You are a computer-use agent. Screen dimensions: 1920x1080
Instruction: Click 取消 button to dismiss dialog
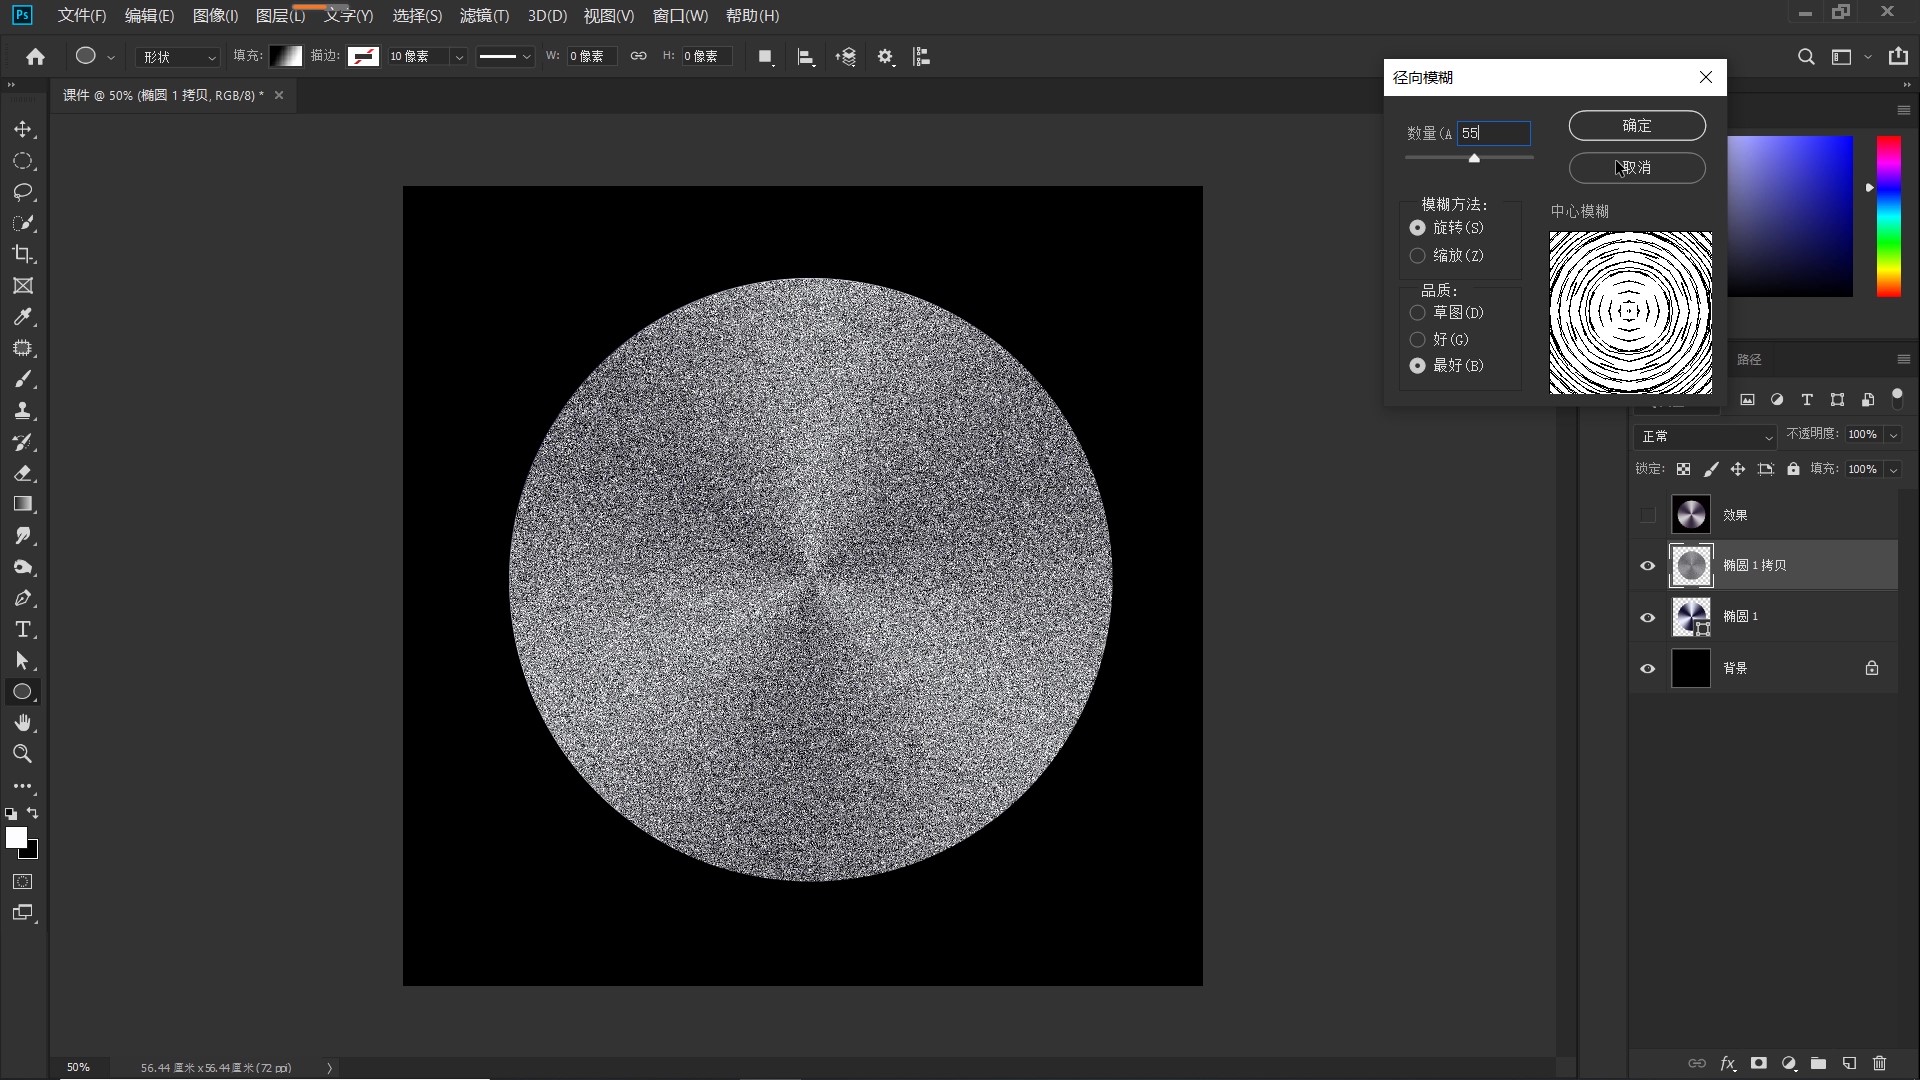tap(1638, 166)
